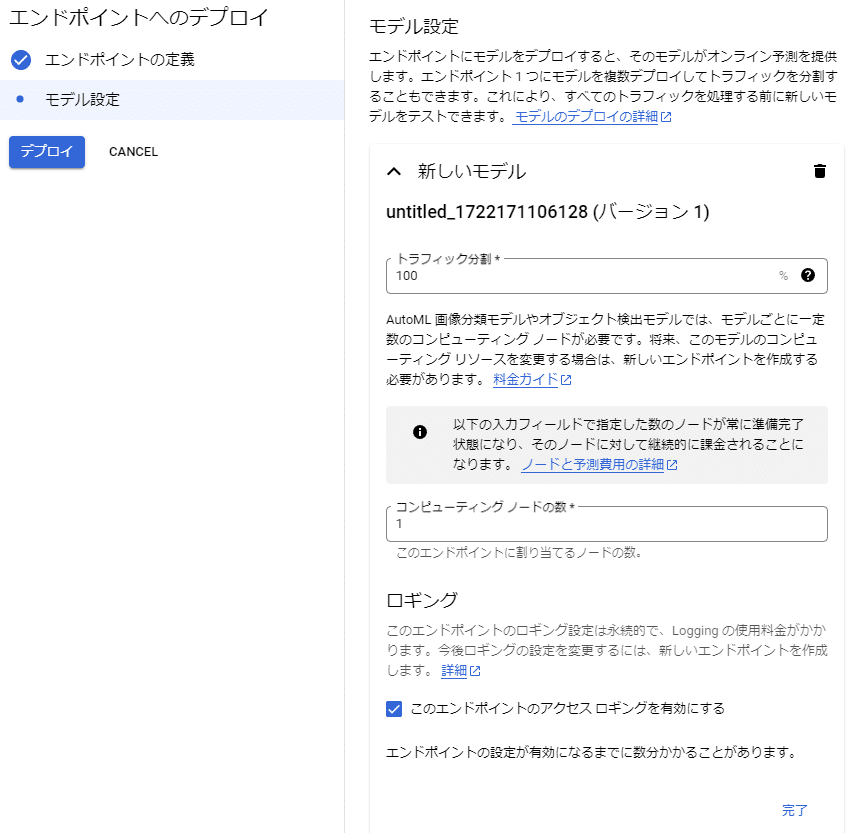Click the エンドポイントへのデプロイ panel title

pyautogui.click(x=139, y=17)
